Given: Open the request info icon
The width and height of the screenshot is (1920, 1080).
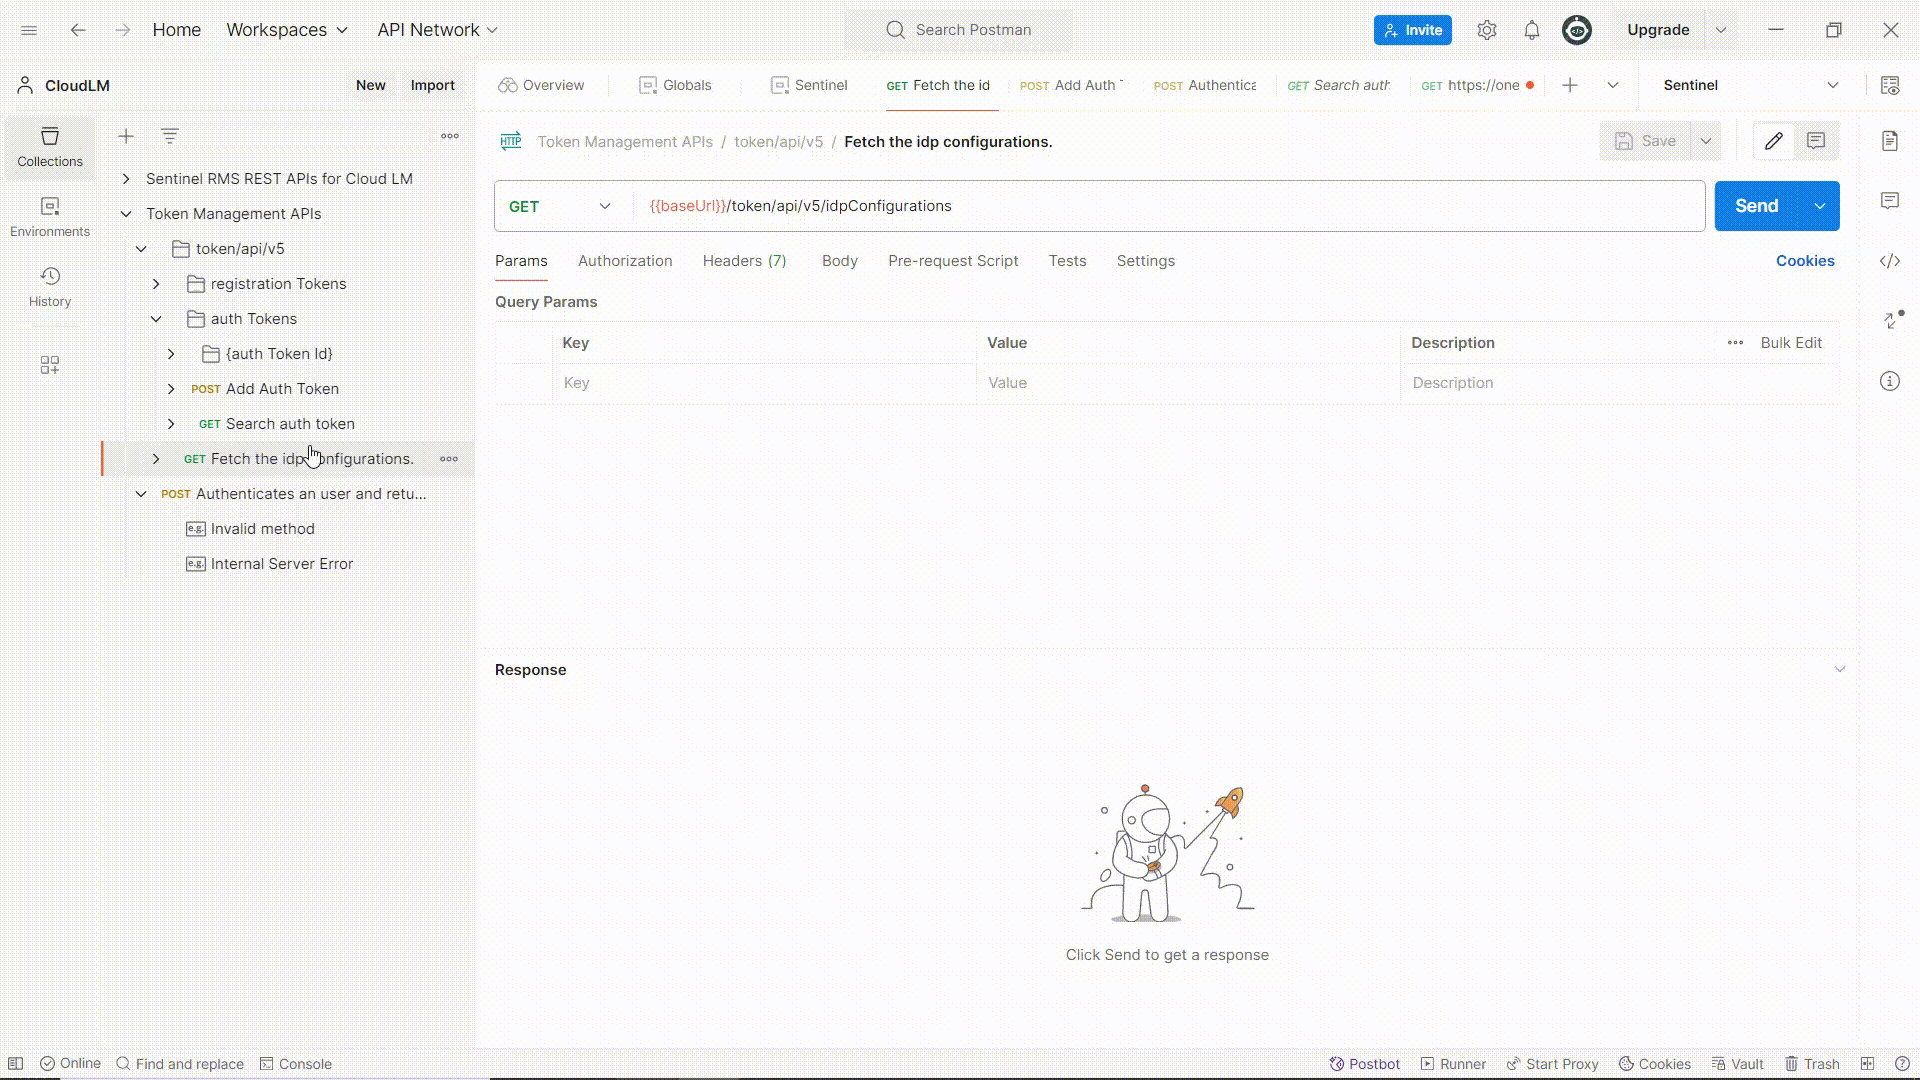Looking at the screenshot, I should 1890,381.
